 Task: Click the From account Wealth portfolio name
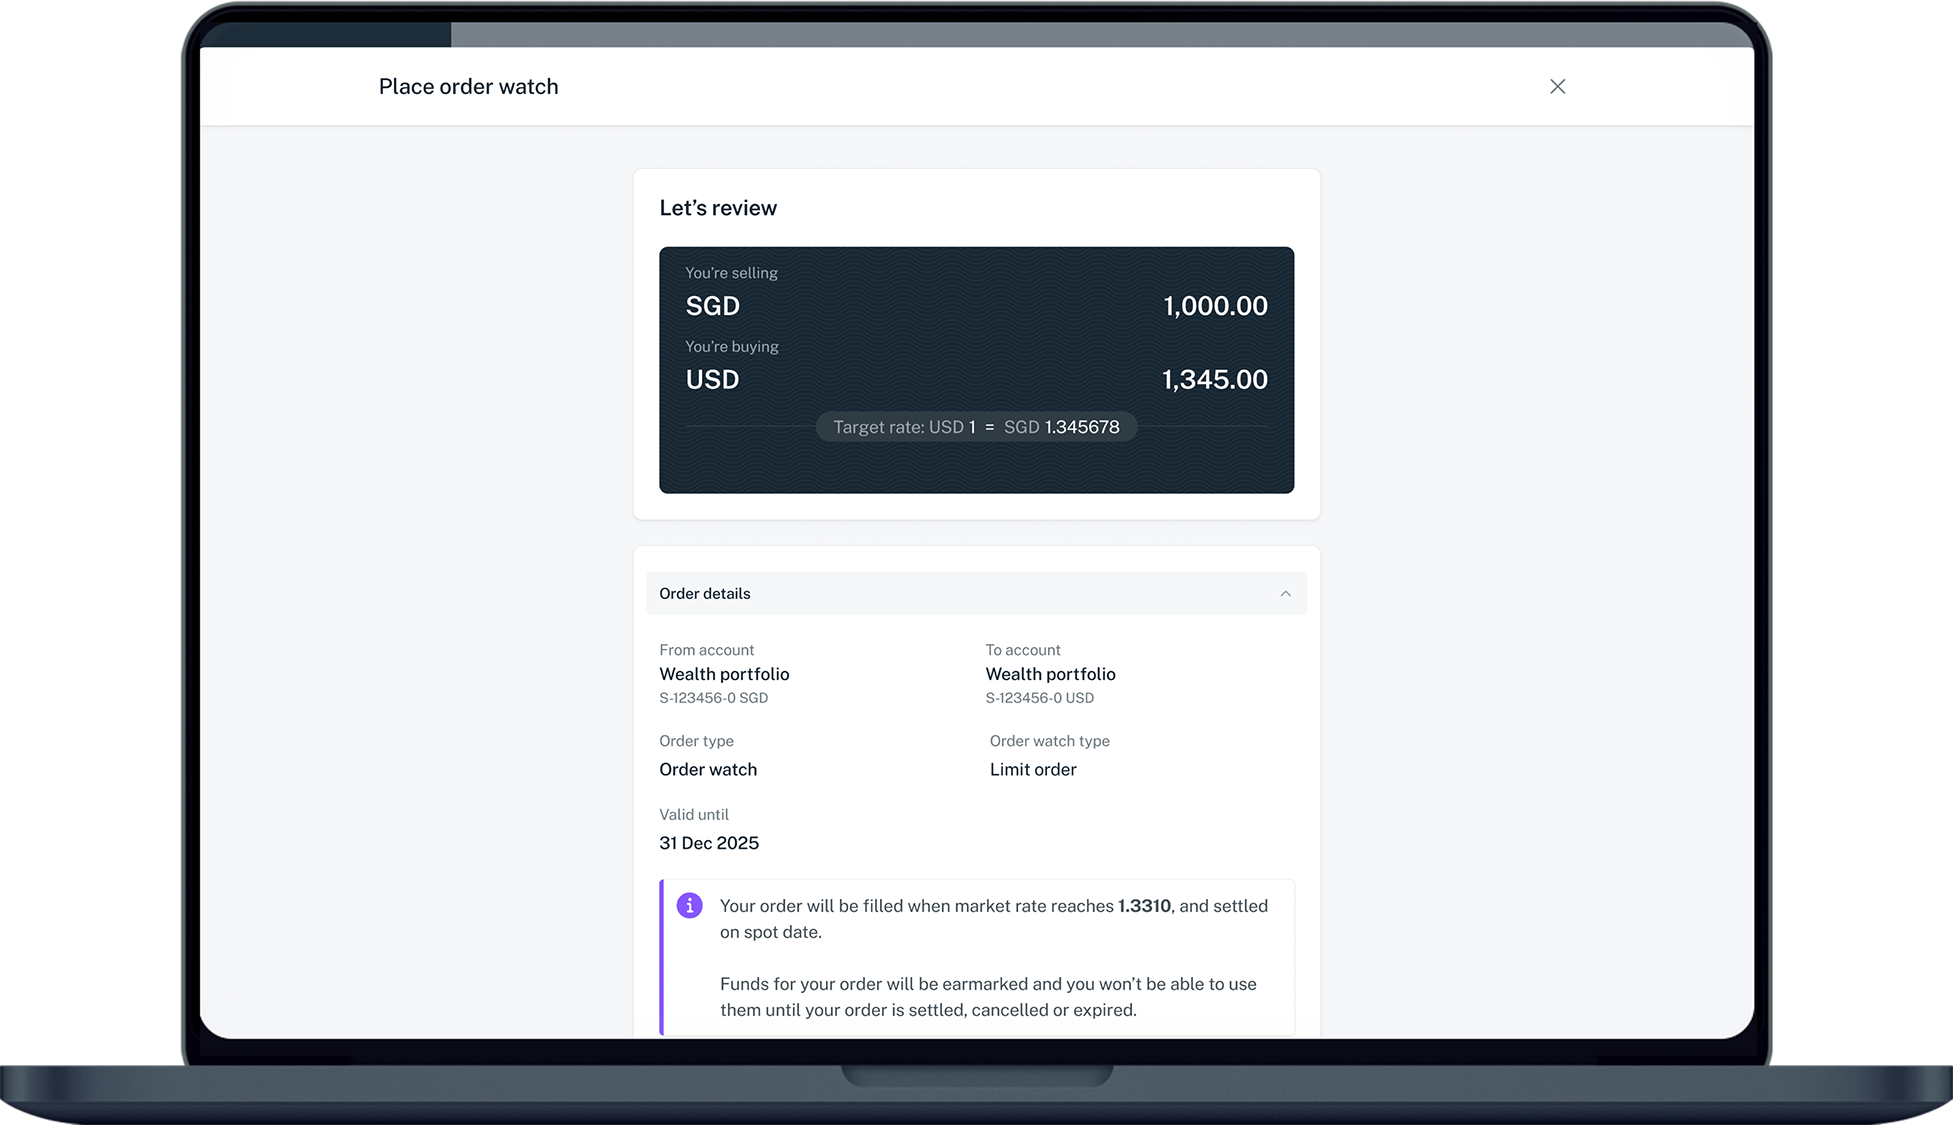tap(724, 674)
